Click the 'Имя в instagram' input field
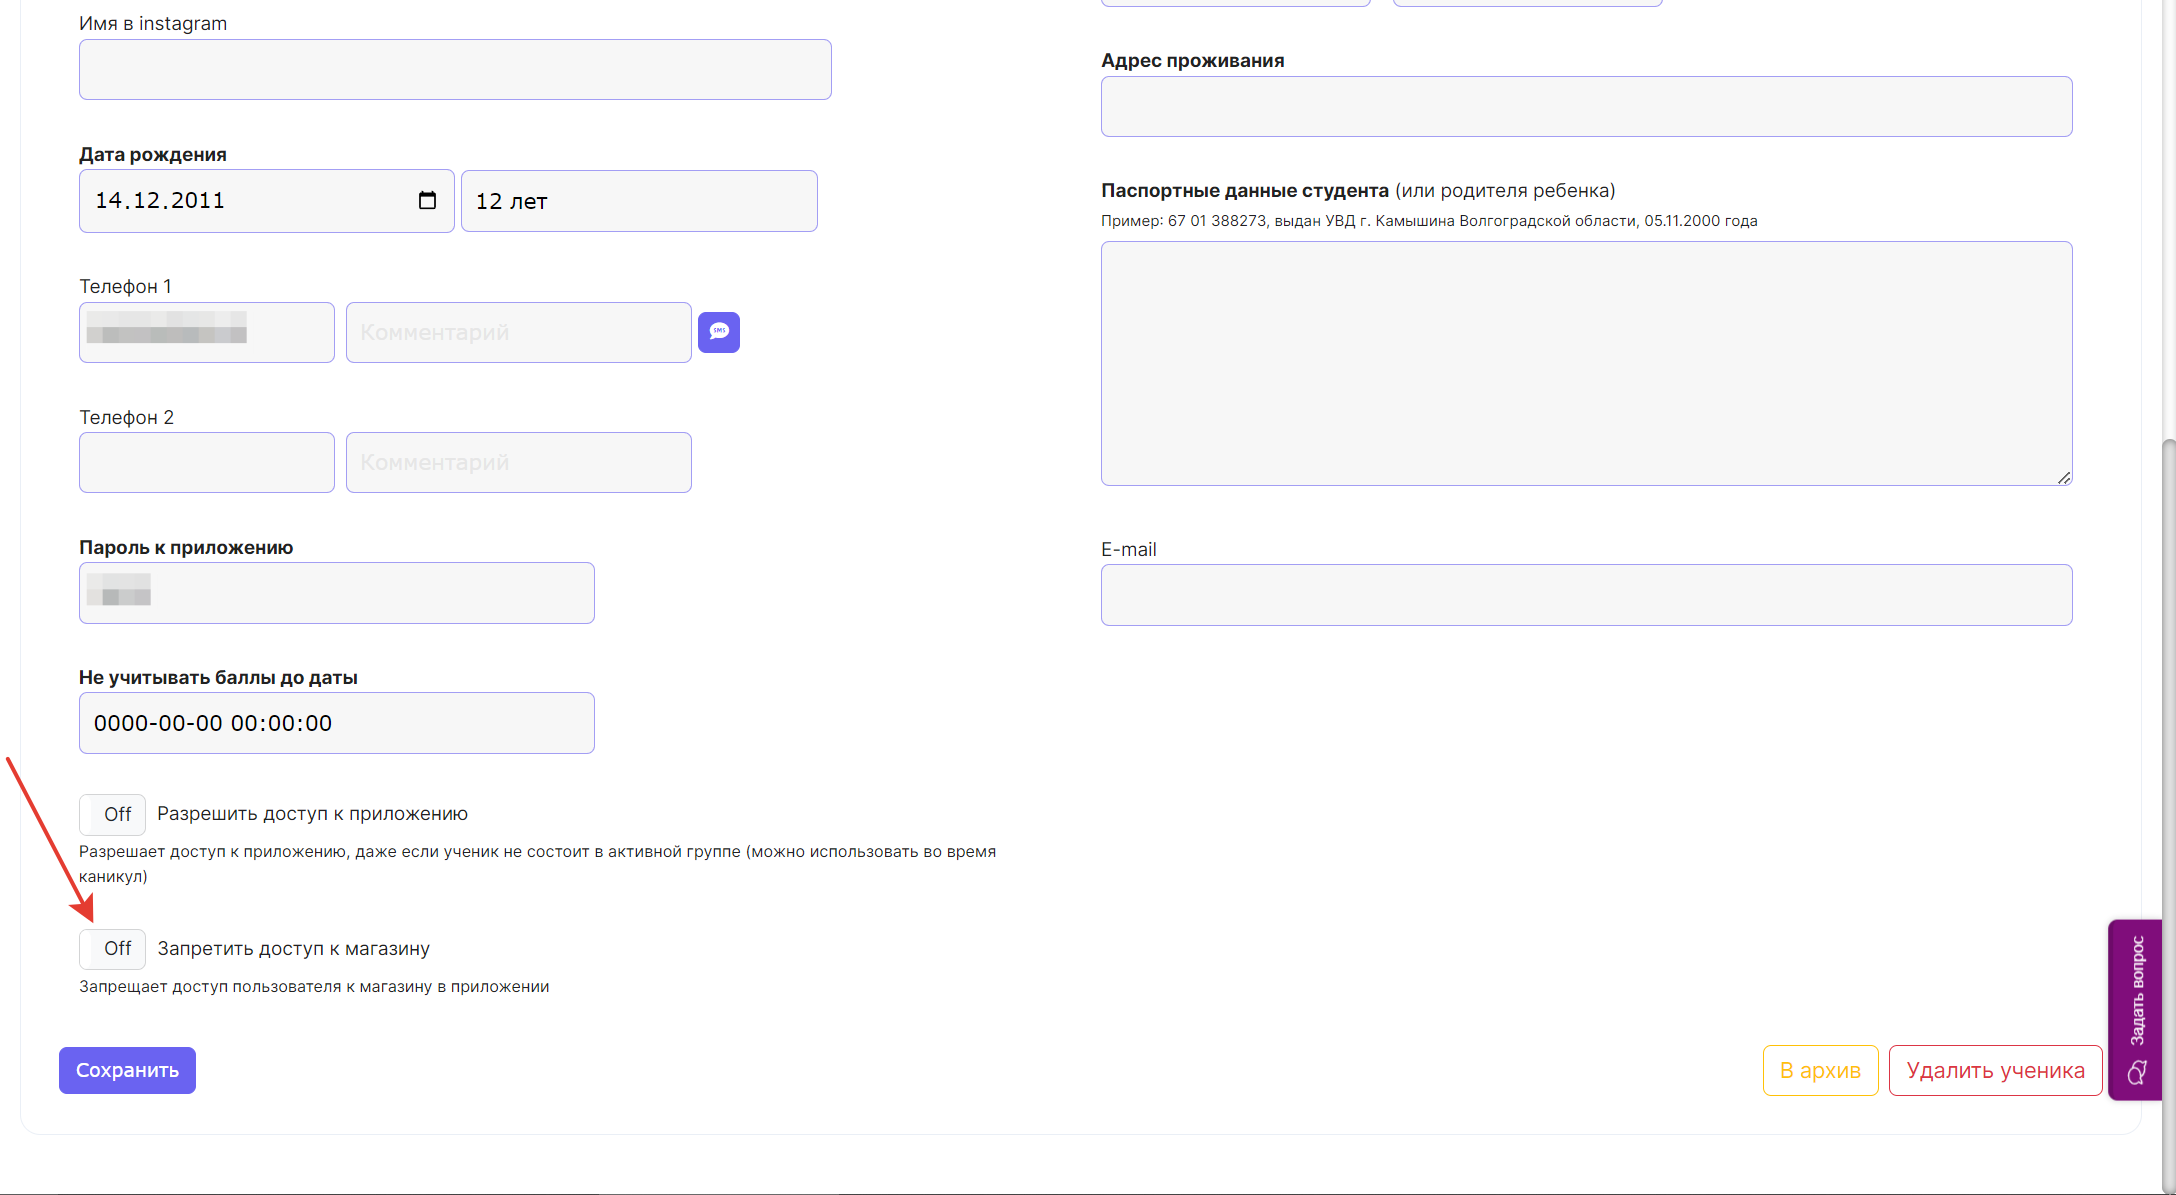Image resolution: width=2176 pixels, height=1195 pixels. [x=455, y=70]
